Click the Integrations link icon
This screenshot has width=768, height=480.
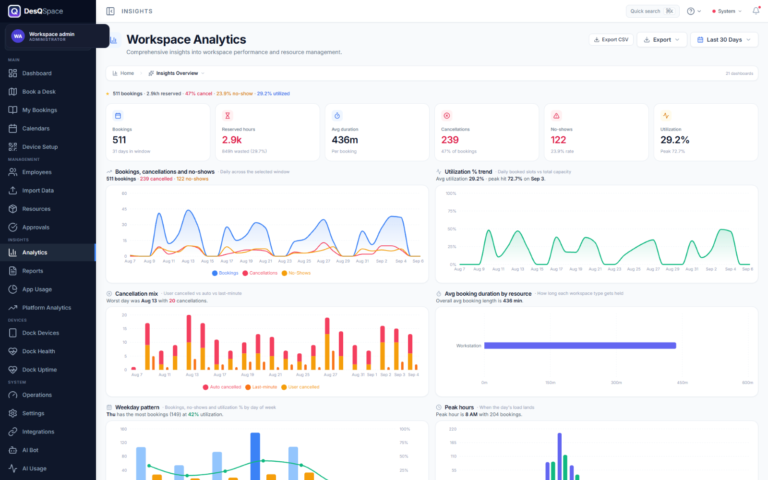pyautogui.click(x=13, y=432)
